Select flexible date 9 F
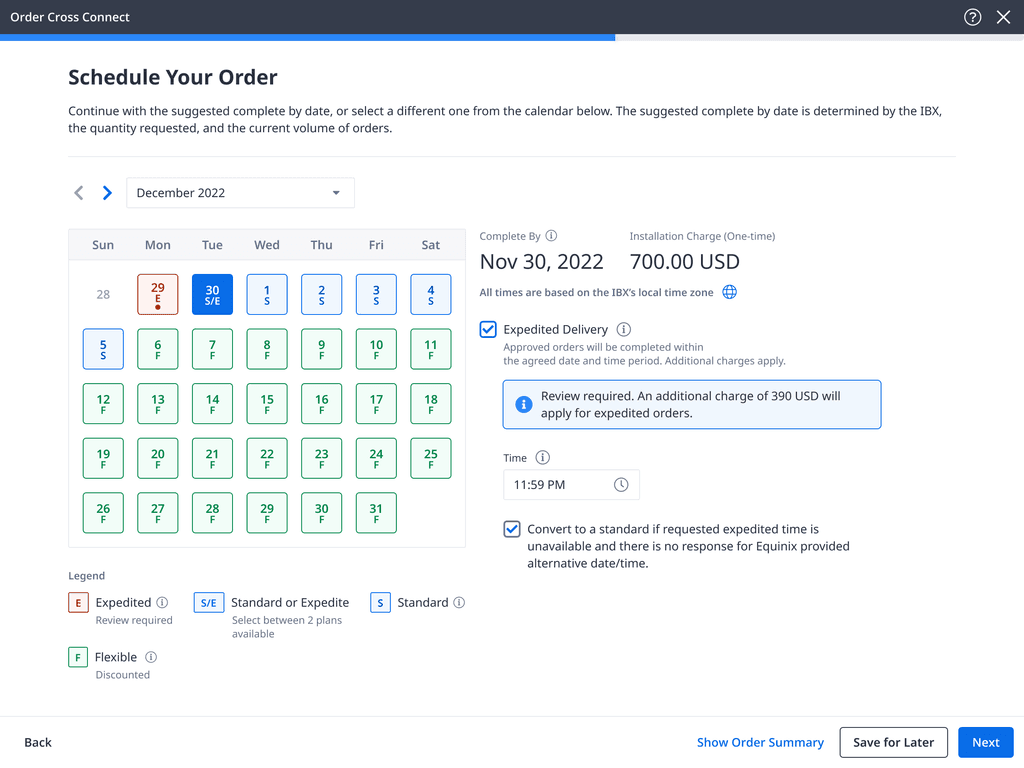Image resolution: width=1024 pixels, height=768 pixels. coord(321,349)
